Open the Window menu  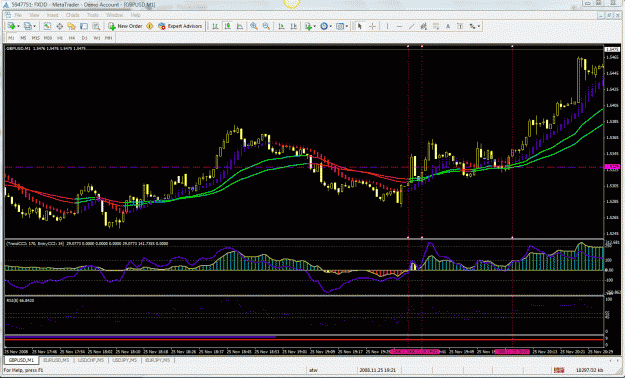[114, 15]
